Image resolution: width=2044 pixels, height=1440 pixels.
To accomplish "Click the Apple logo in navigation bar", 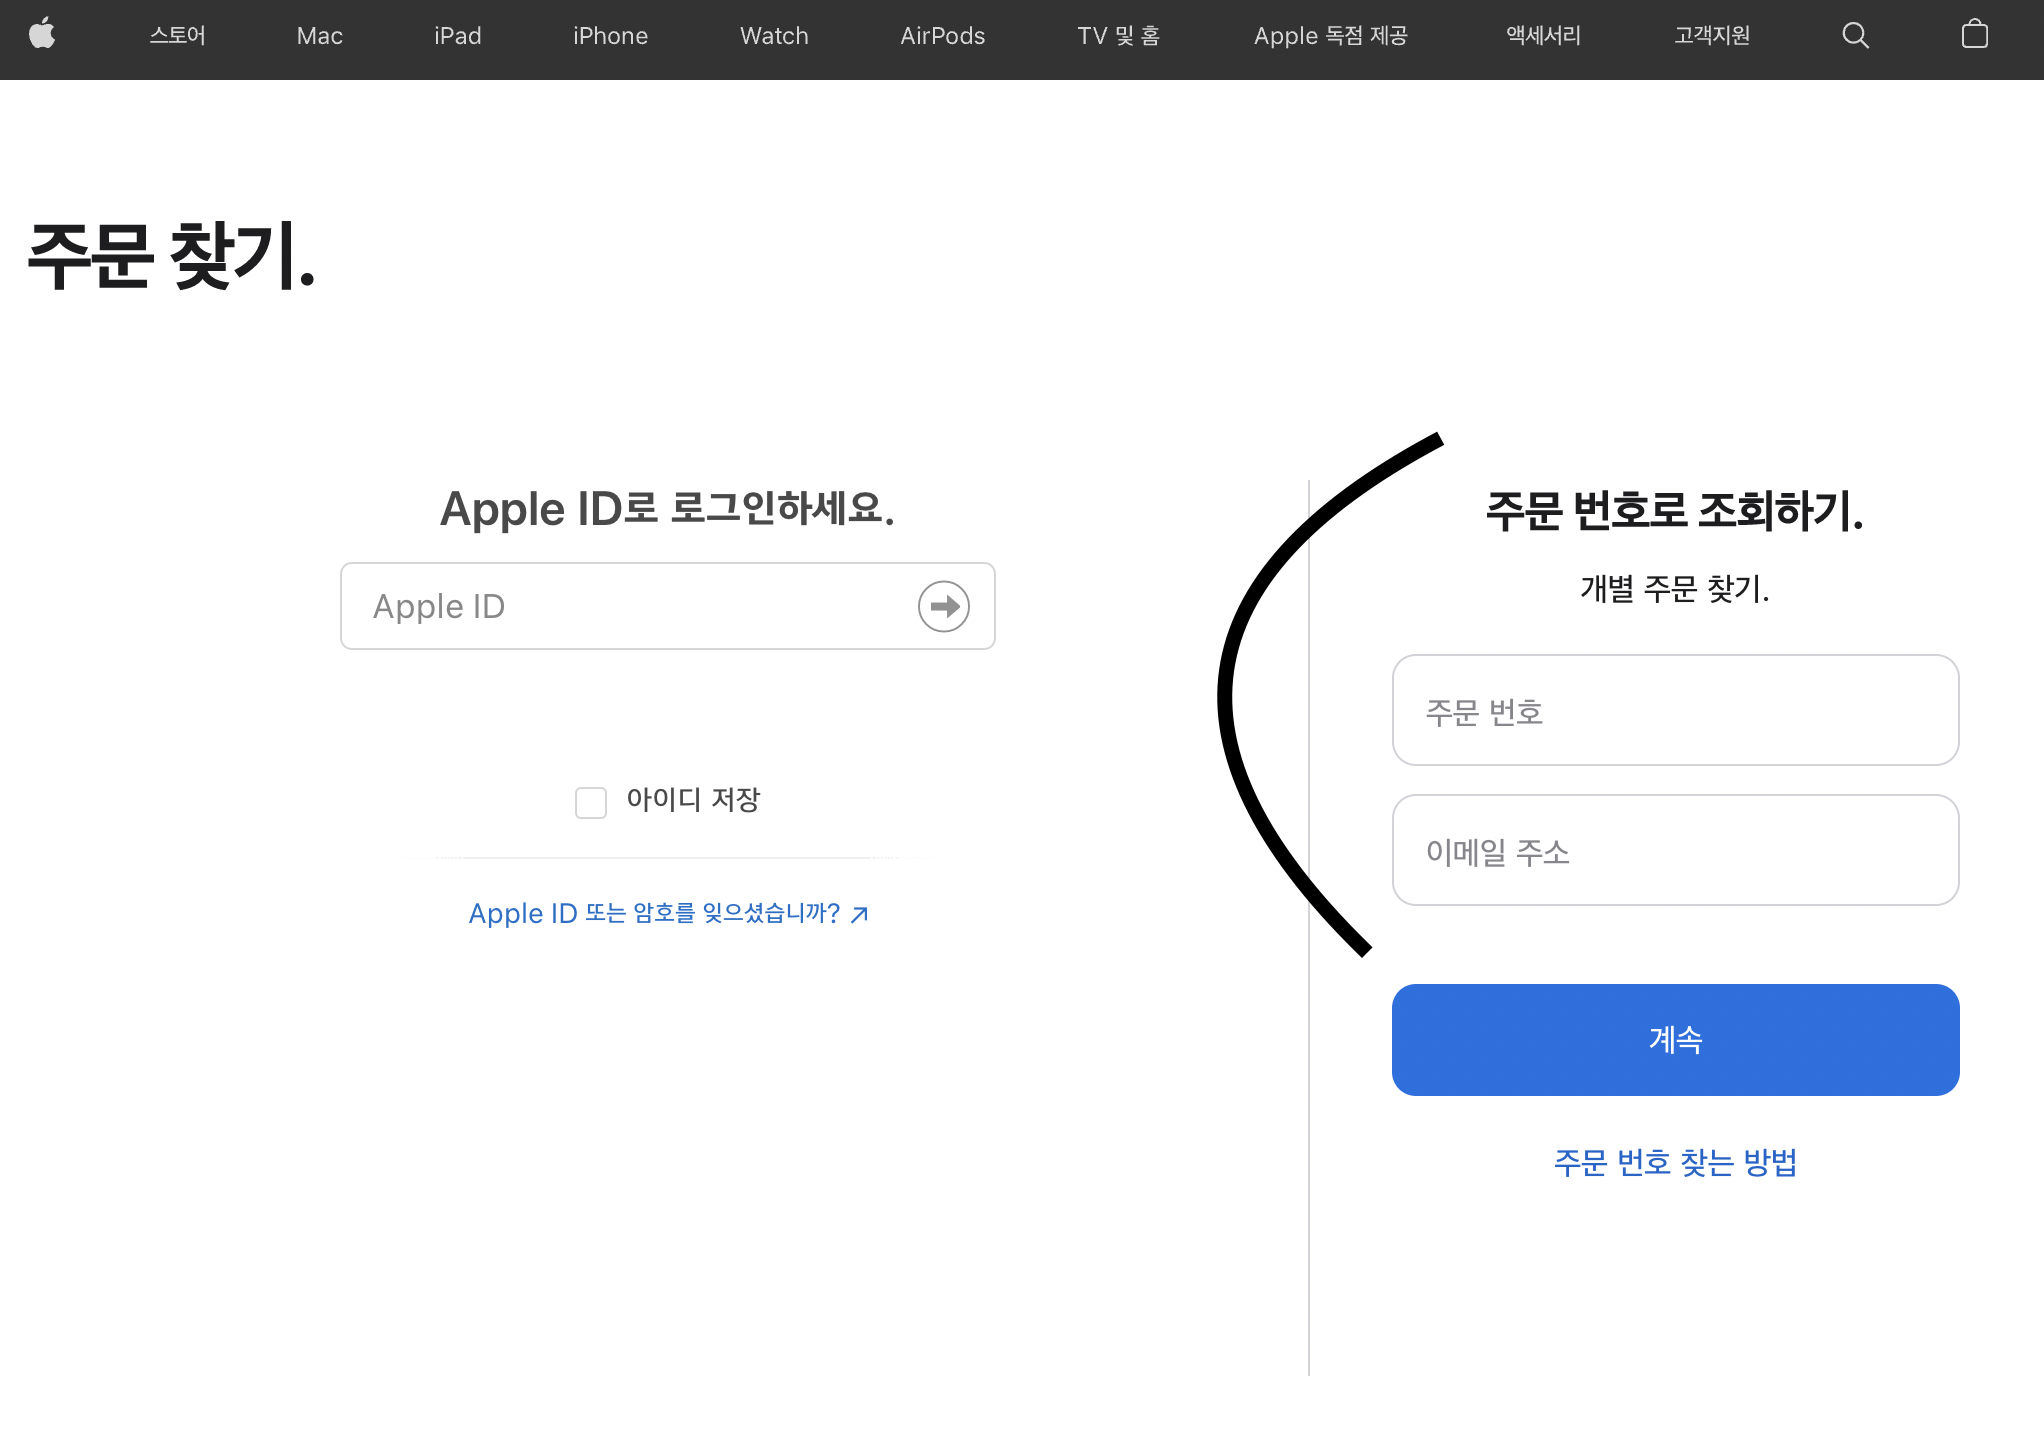I will coord(42,35).
